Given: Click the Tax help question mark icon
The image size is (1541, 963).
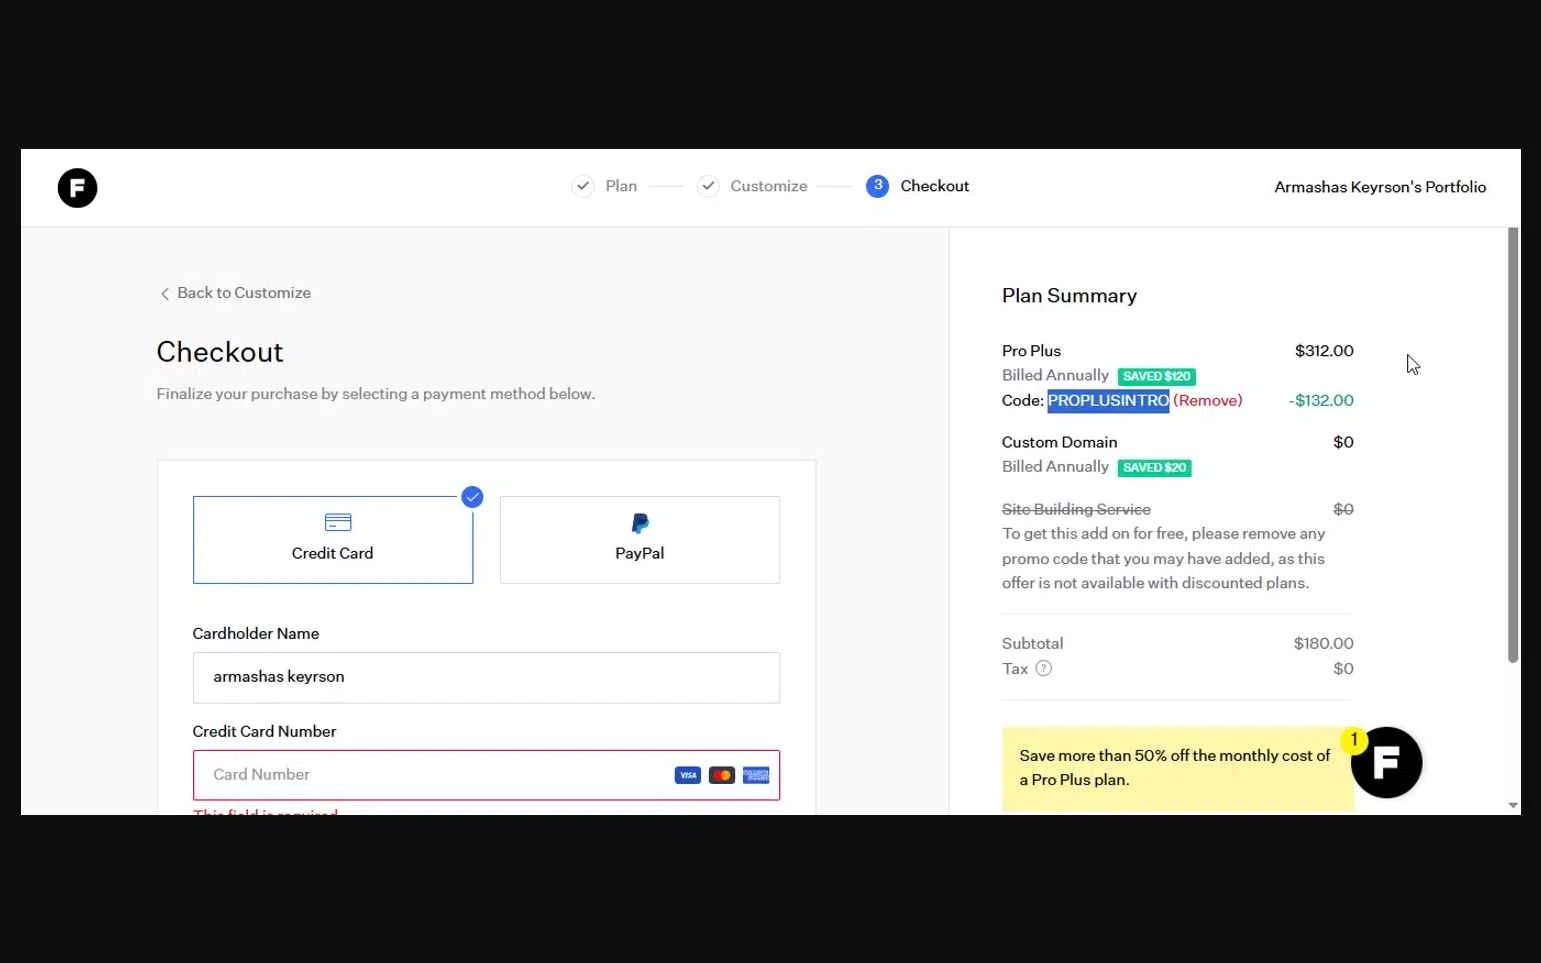Looking at the screenshot, I should point(1043,668).
